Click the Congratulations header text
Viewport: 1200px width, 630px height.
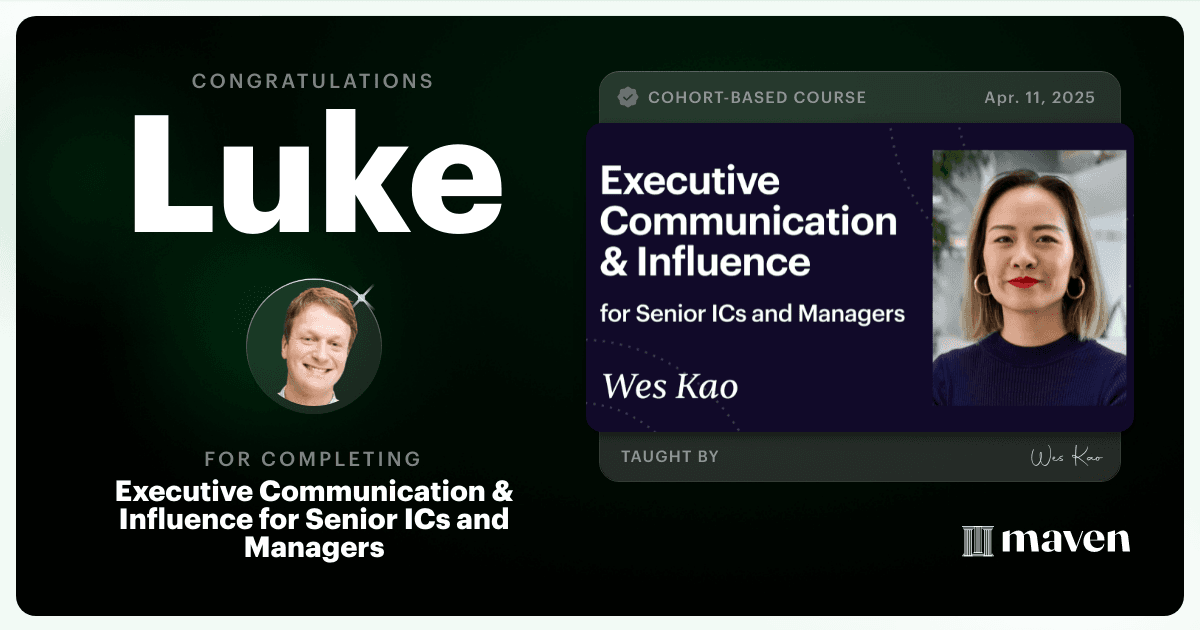pyautogui.click(x=313, y=81)
